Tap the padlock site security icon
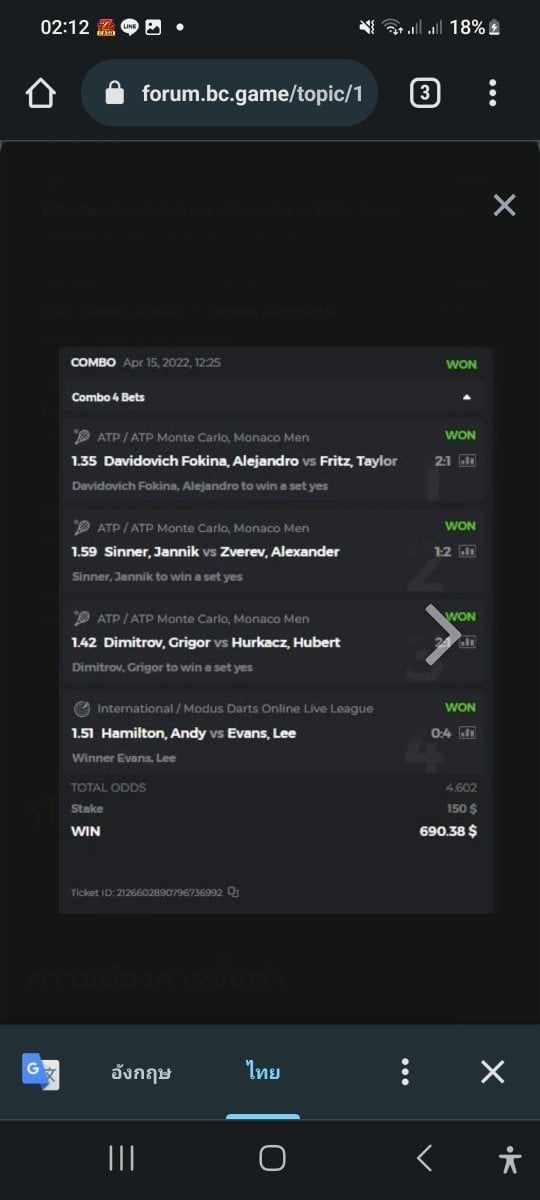Image resolution: width=540 pixels, height=1200 pixels. click(x=114, y=93)
